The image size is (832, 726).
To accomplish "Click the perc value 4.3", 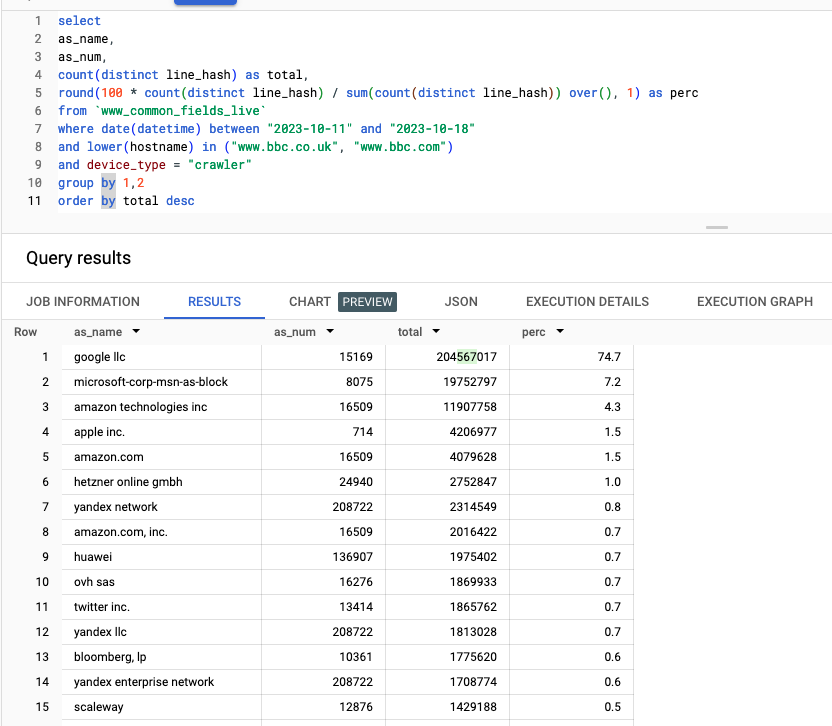I will [612, 407].
